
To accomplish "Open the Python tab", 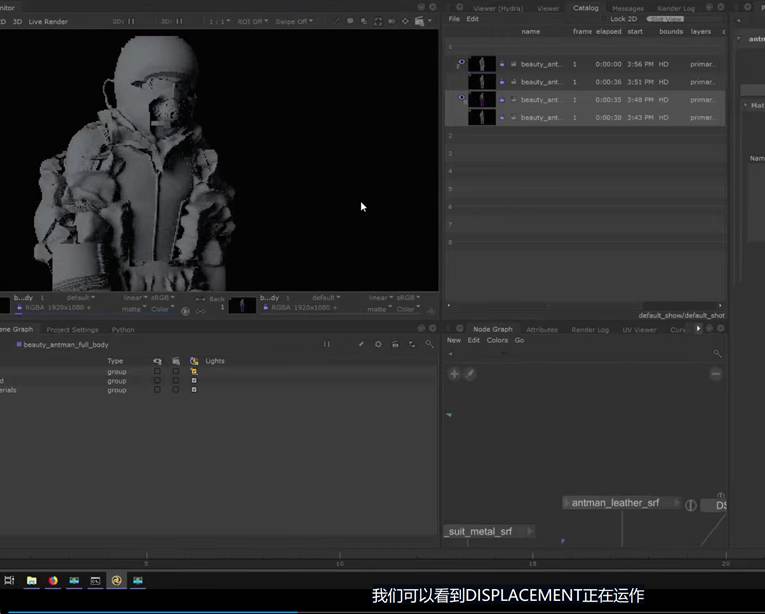I will (x=123, y=329).
